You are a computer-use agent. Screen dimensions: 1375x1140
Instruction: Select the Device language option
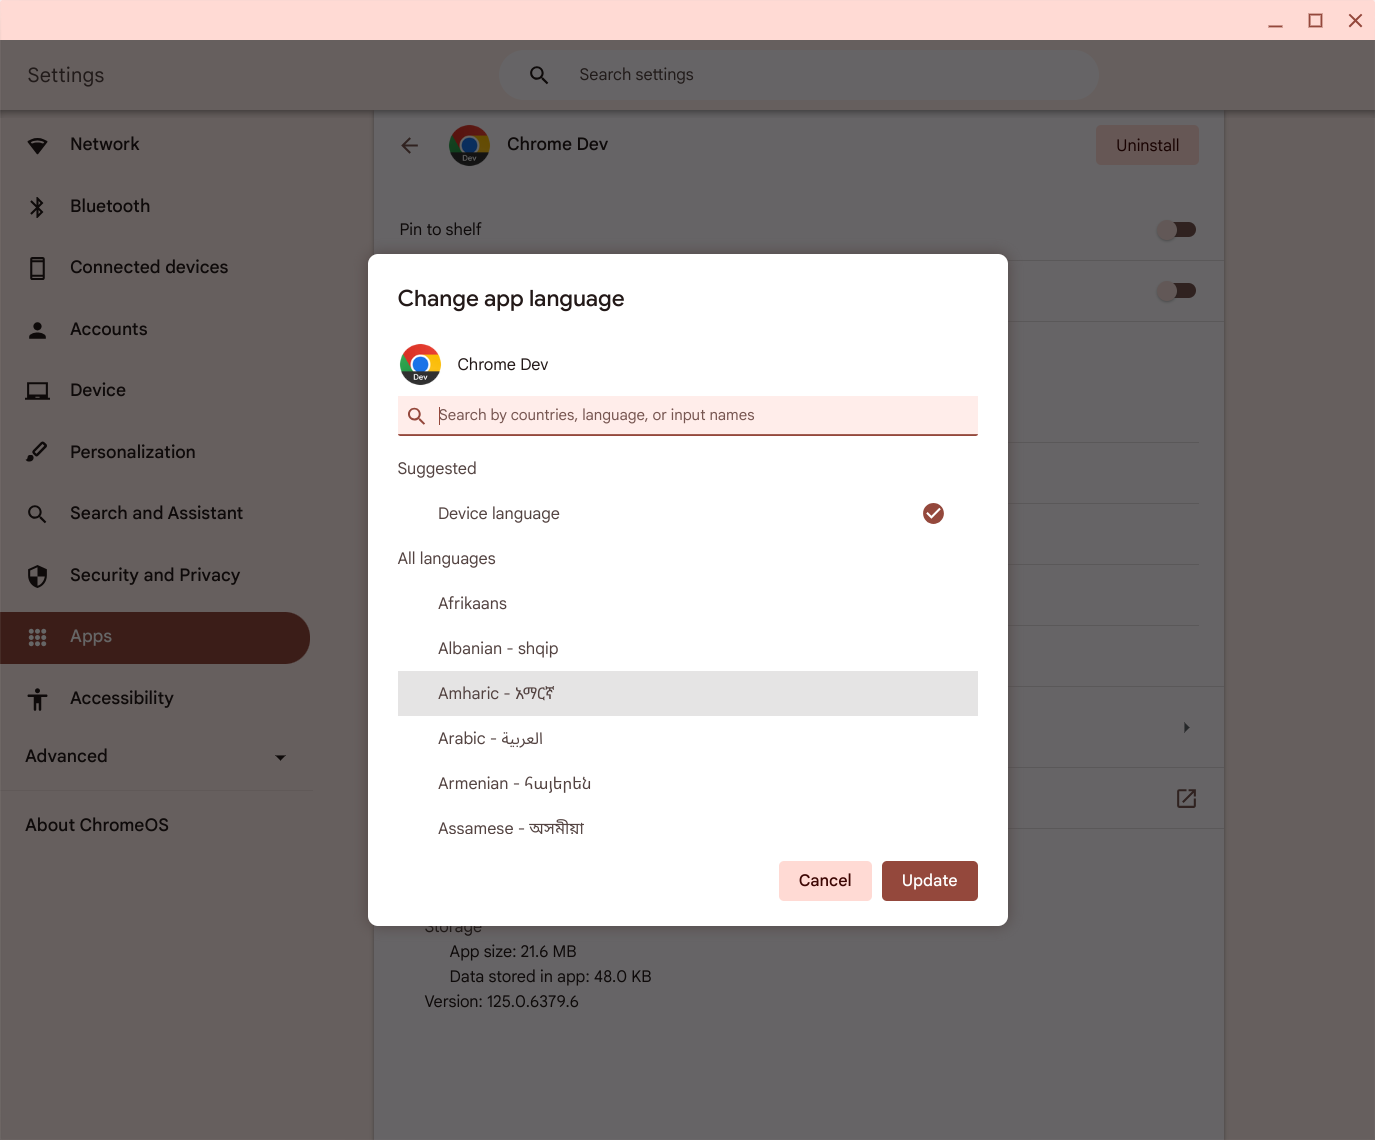pyautogui.click(x=499, y=513)
